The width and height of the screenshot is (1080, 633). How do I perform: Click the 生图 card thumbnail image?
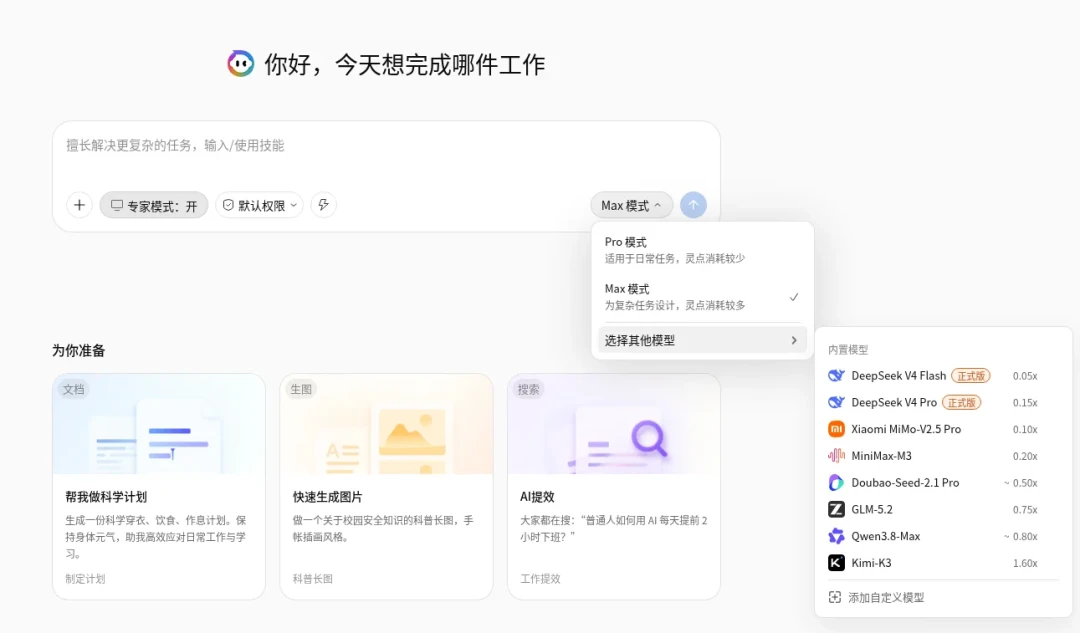click(386, 424)
